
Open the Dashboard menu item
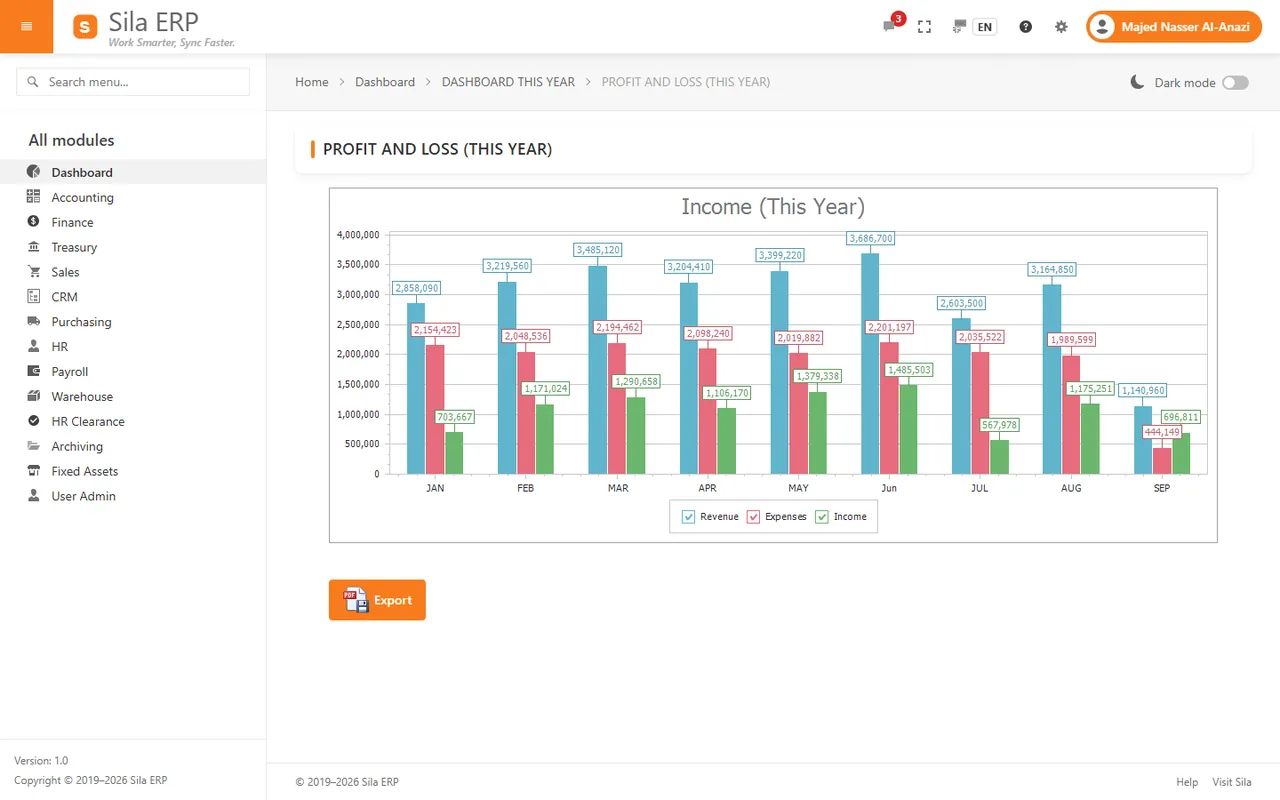tap(133, 172)
